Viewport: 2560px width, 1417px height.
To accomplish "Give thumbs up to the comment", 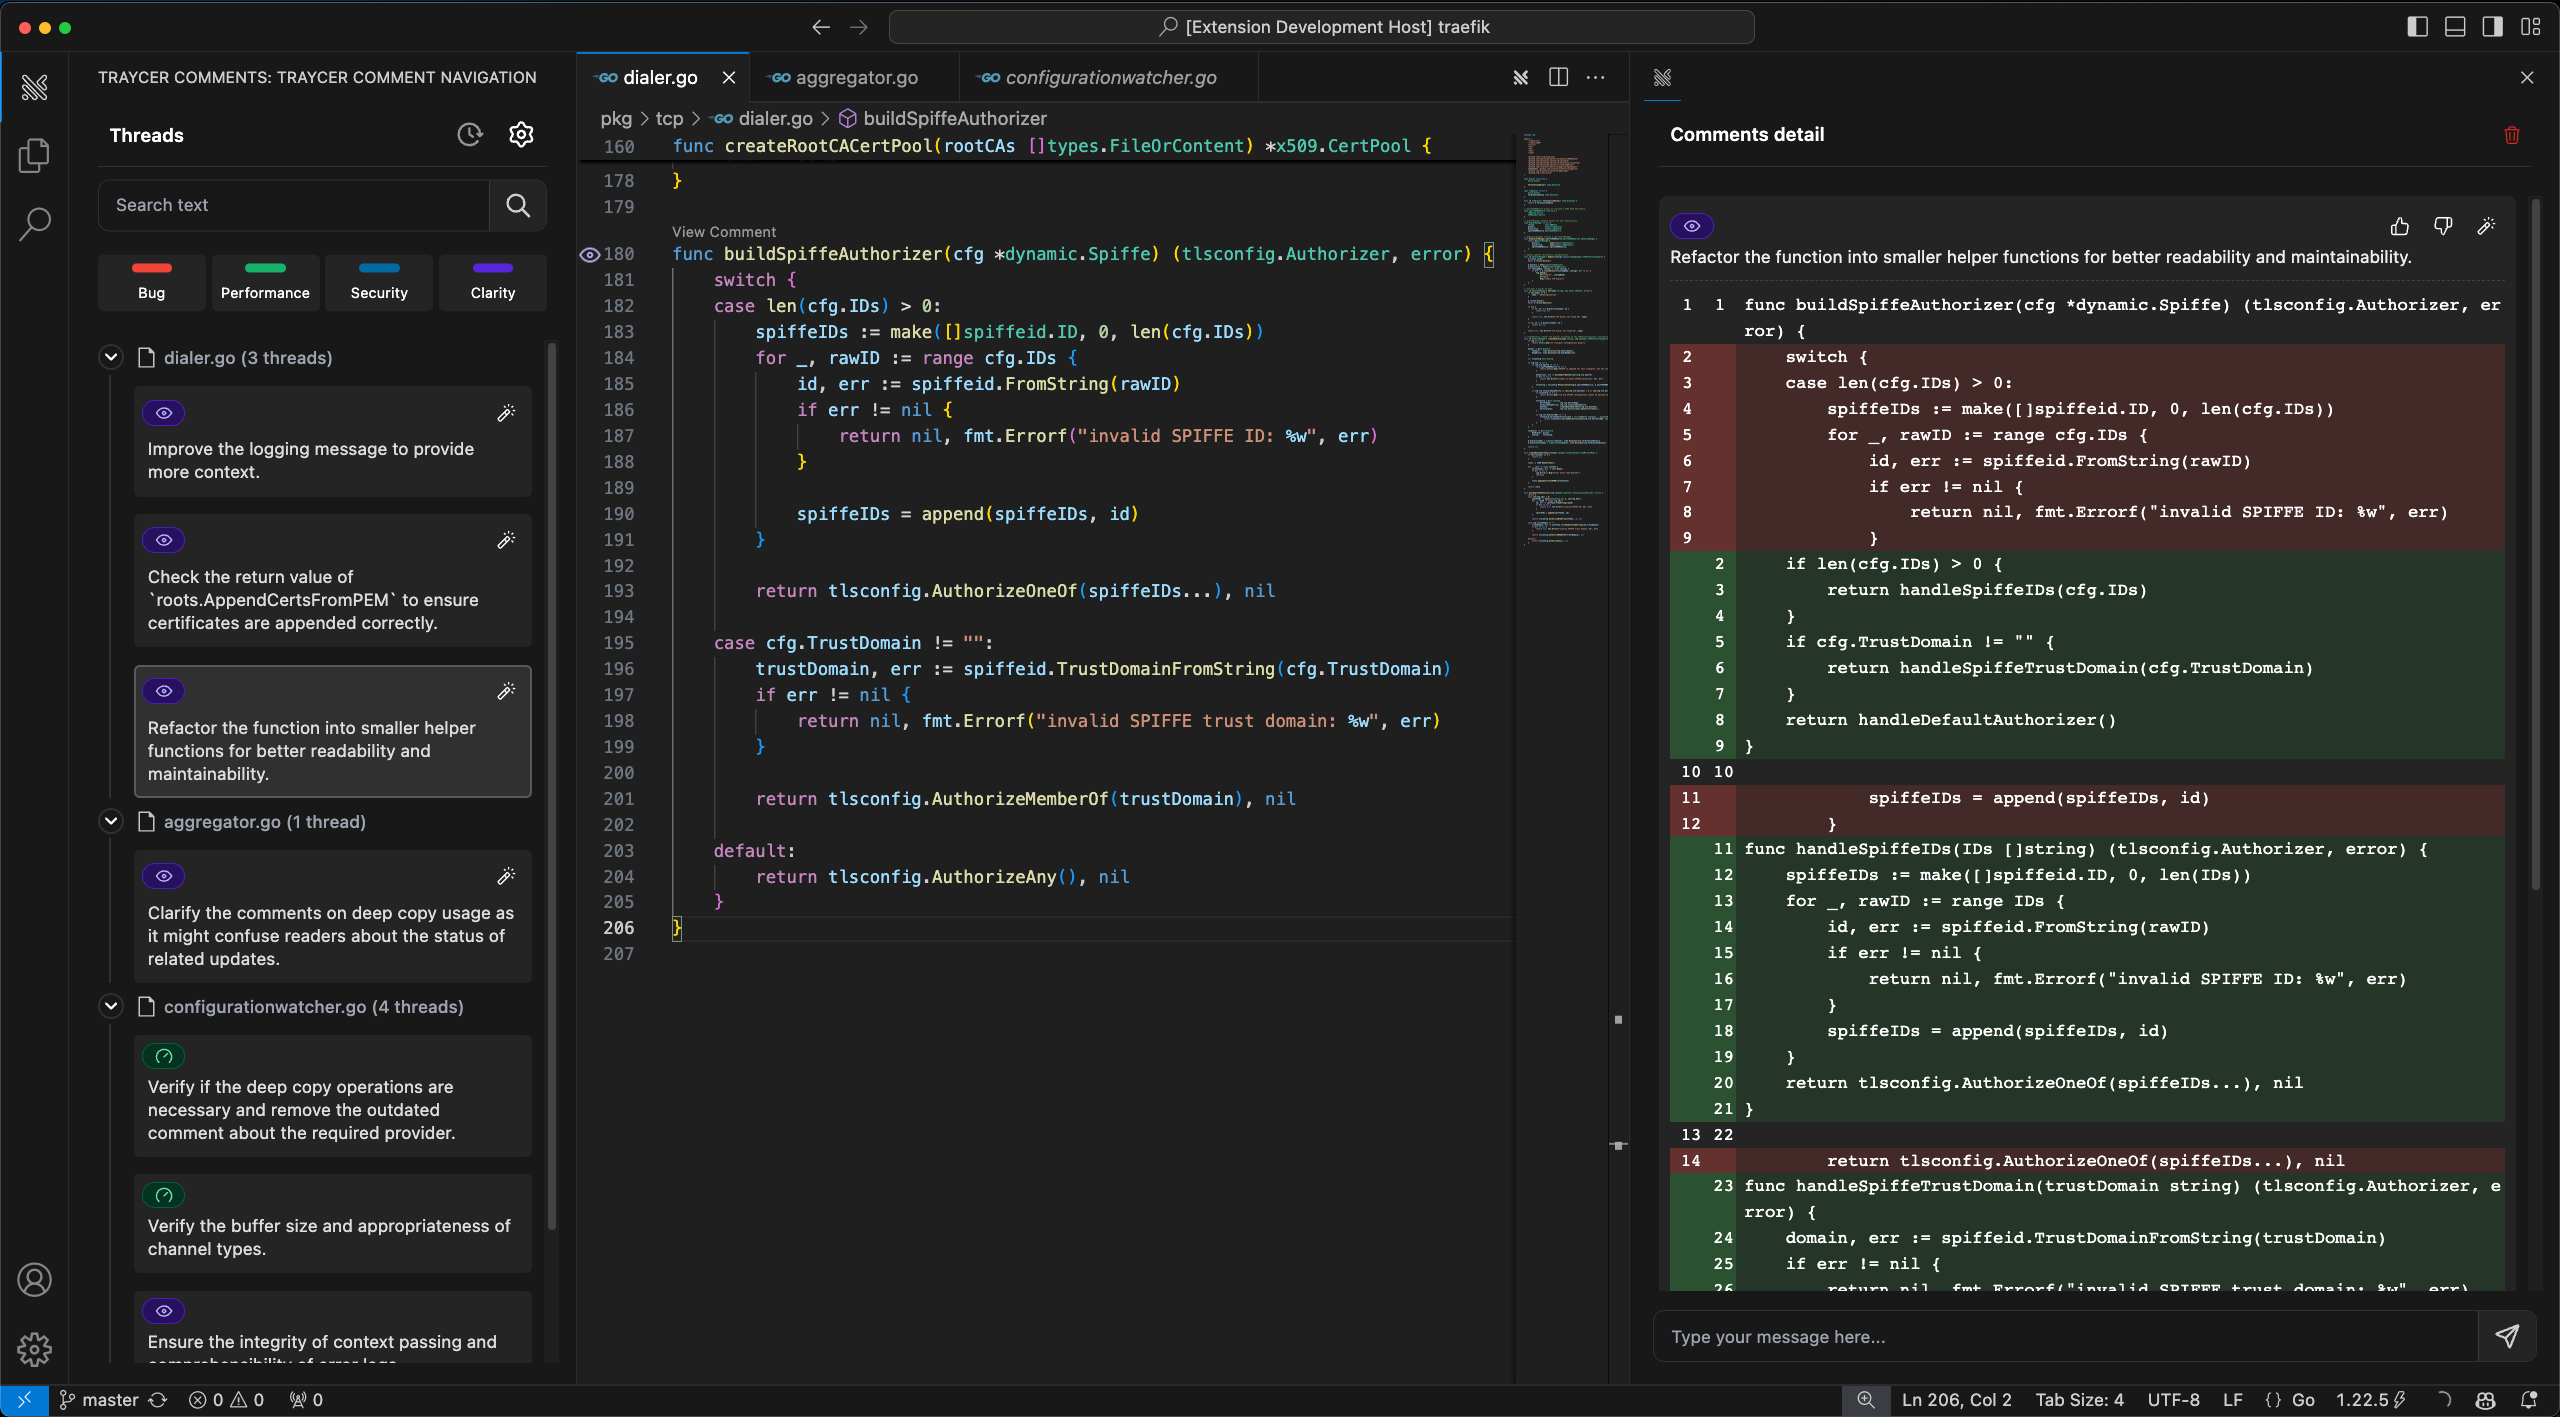I will tap(2400, 226).
